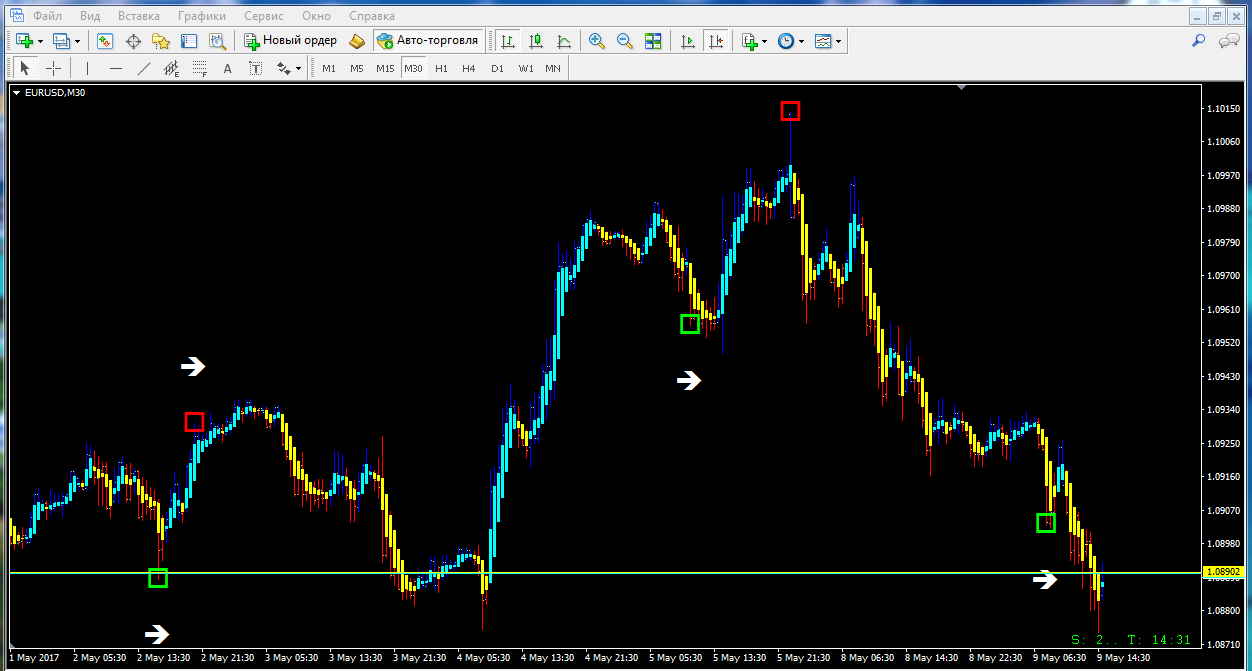
Task: Click the yellow horizontal price line label 1.08902
Action: click(1223, 573)
